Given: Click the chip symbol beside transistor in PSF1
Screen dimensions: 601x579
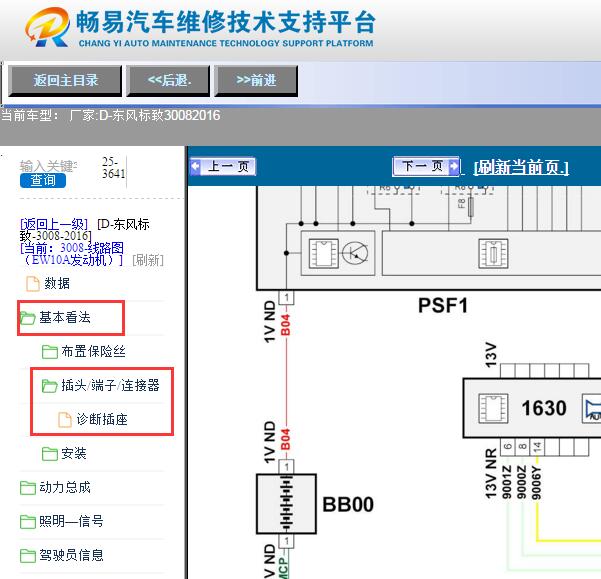Looking at the screenshot, I should (x=324, y=253).
